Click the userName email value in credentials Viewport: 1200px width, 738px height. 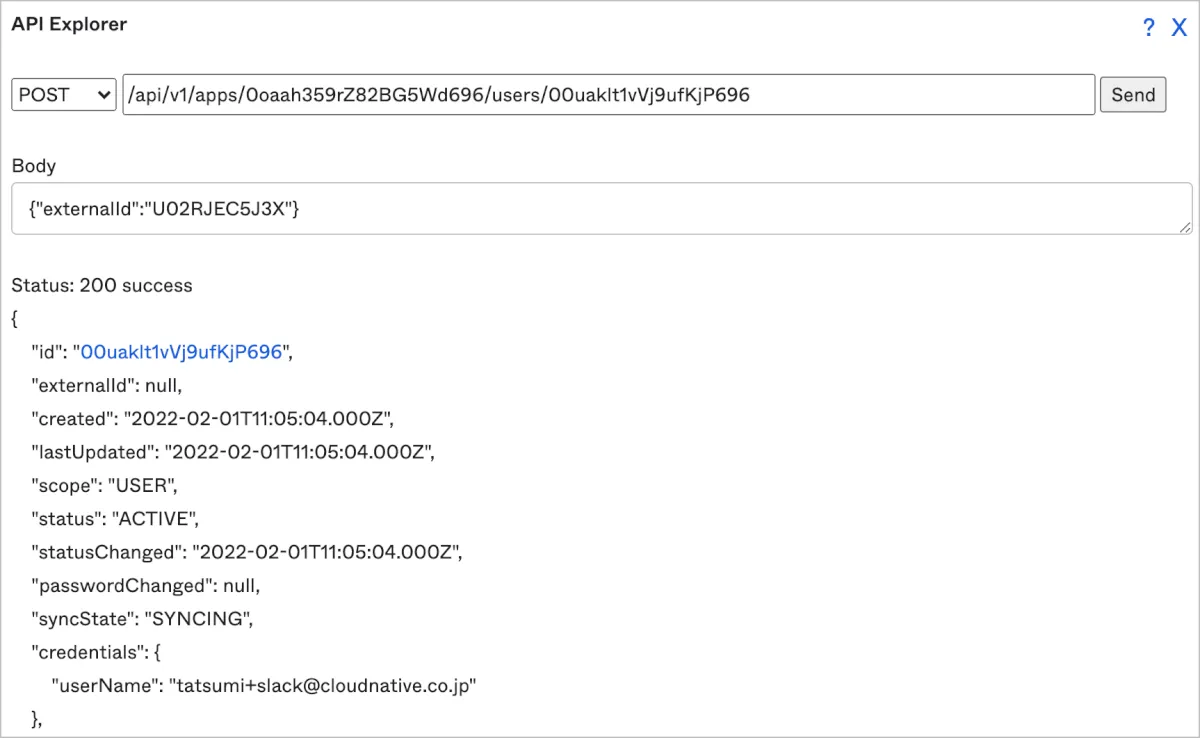pos(323,686)
